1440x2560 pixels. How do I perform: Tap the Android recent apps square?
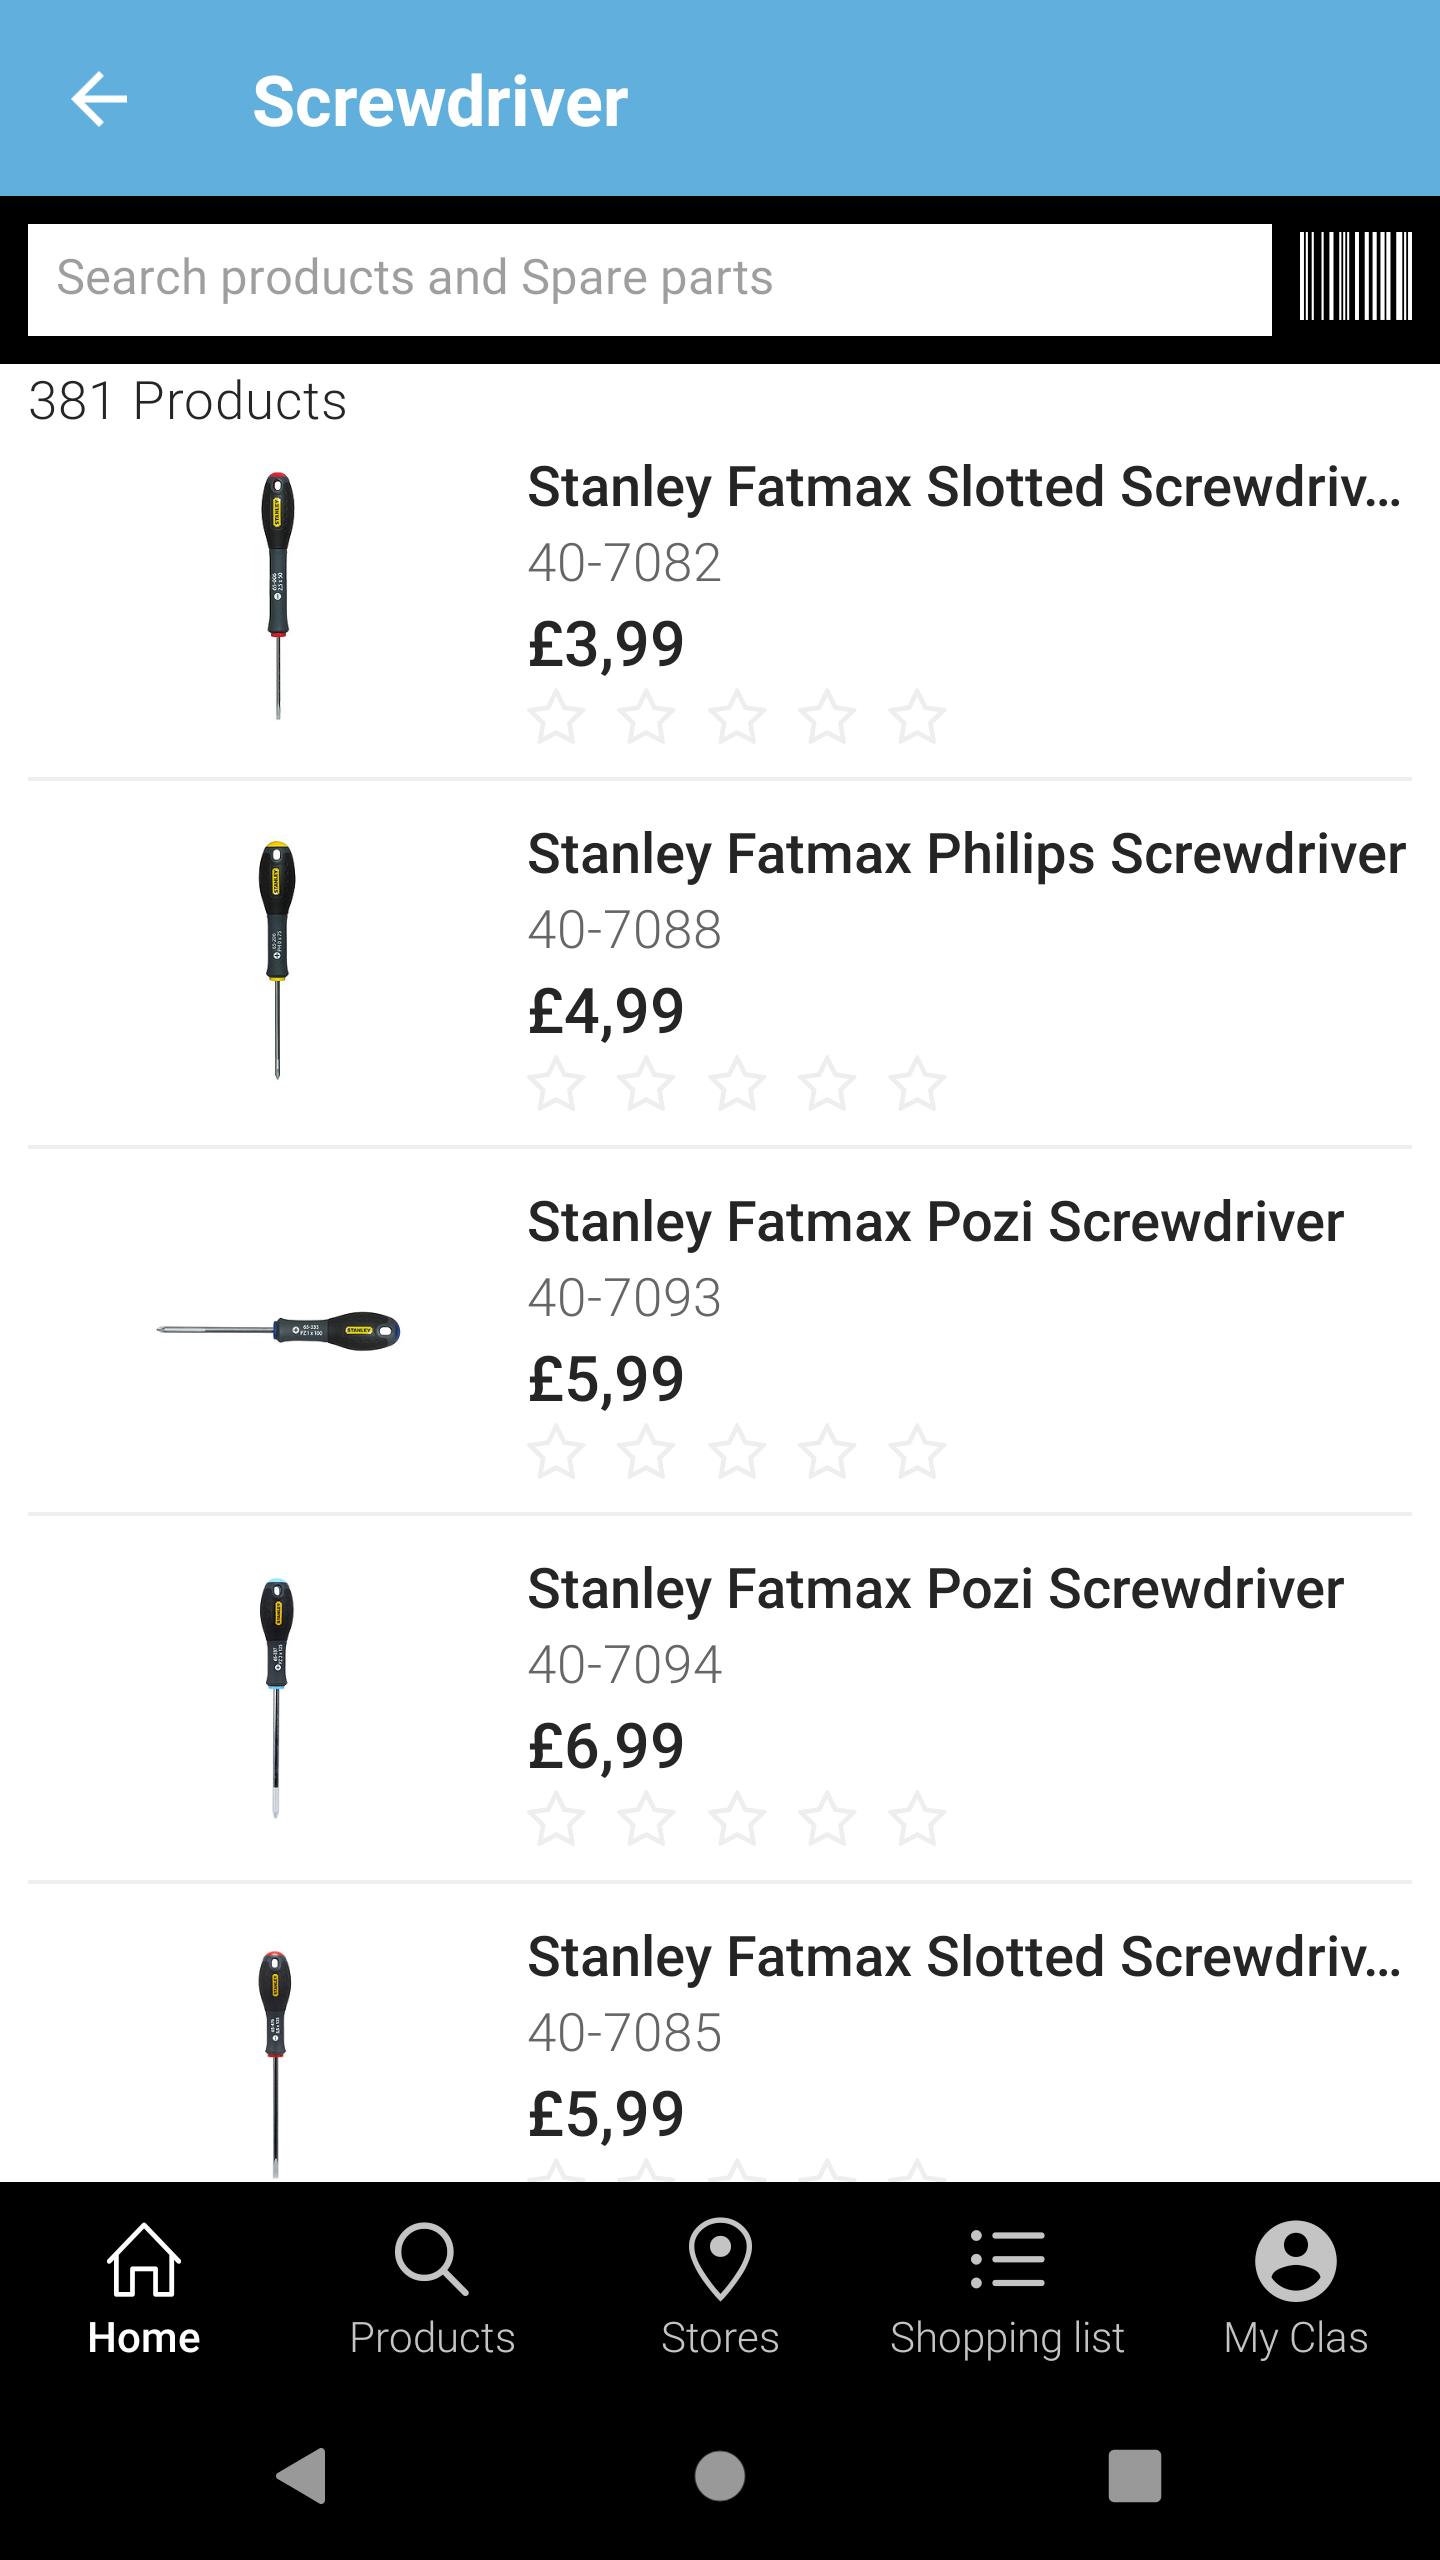(x=1135, y=2476)
